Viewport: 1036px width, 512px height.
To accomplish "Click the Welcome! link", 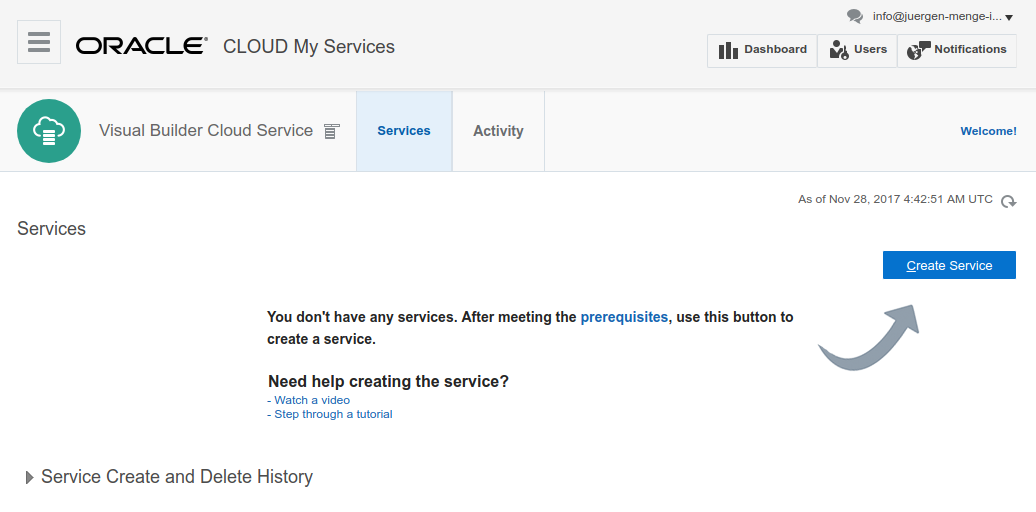I will coord(988,131).
